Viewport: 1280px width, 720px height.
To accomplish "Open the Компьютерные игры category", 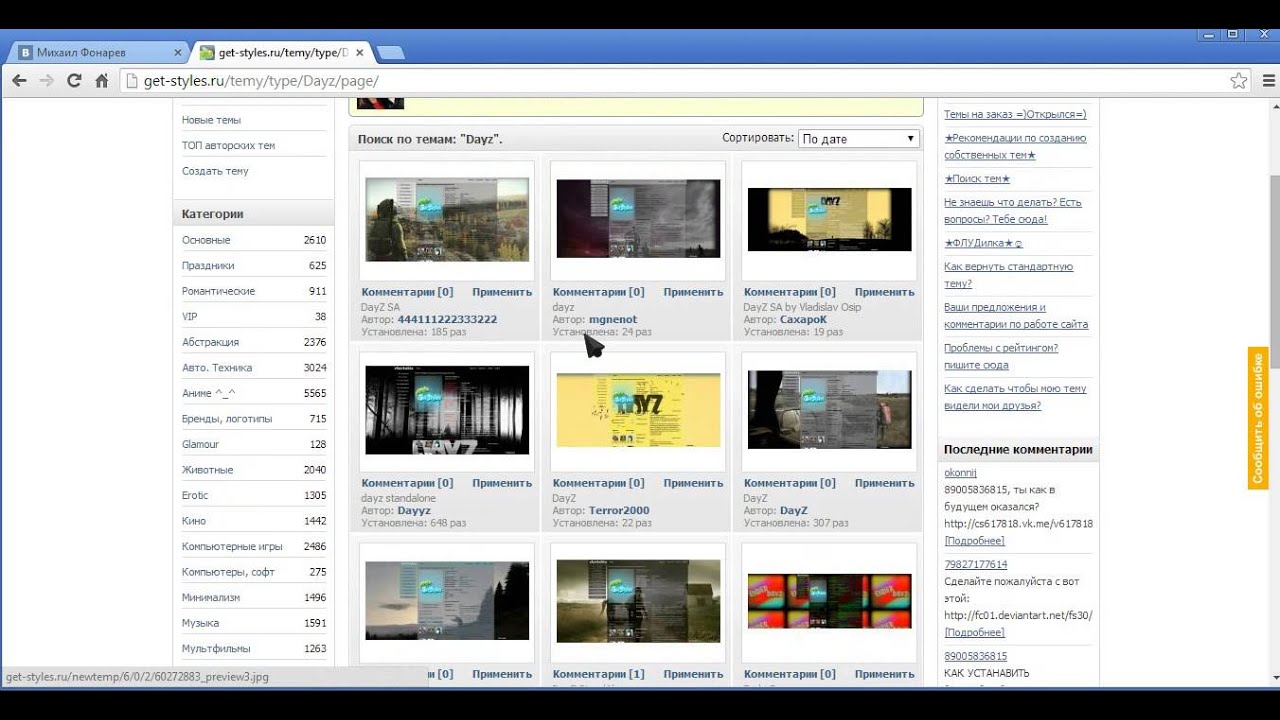I will [x=232, y=546].
